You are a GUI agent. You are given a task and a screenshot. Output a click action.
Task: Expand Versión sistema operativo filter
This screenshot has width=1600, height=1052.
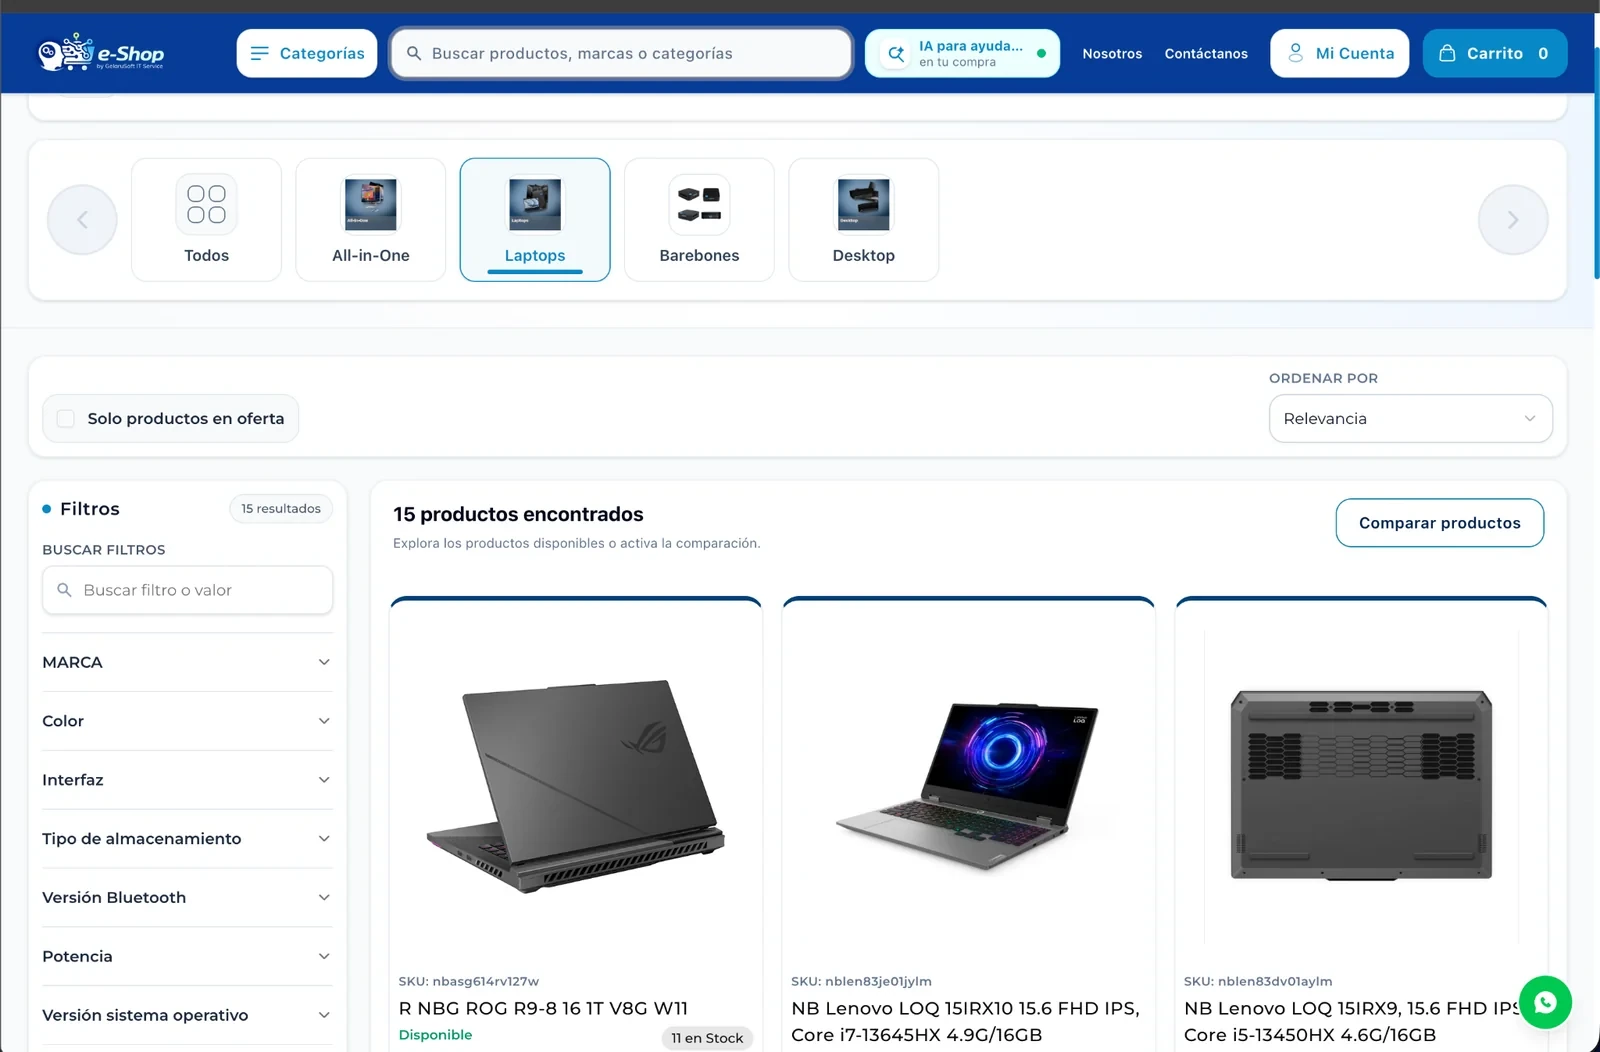coord(187,1015)
